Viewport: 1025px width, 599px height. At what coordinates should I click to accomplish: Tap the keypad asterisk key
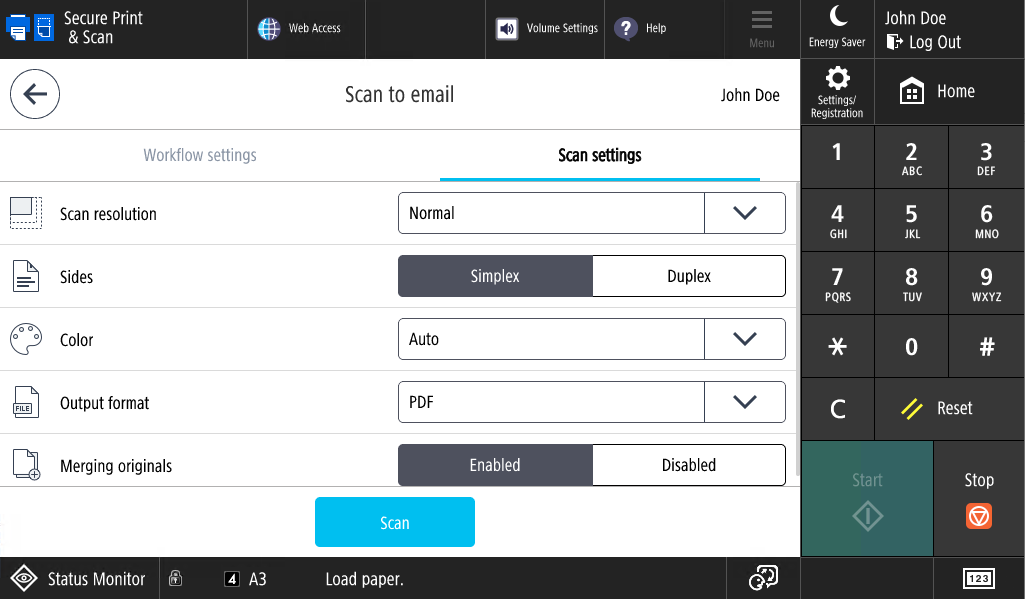click(x=837, y=347)
